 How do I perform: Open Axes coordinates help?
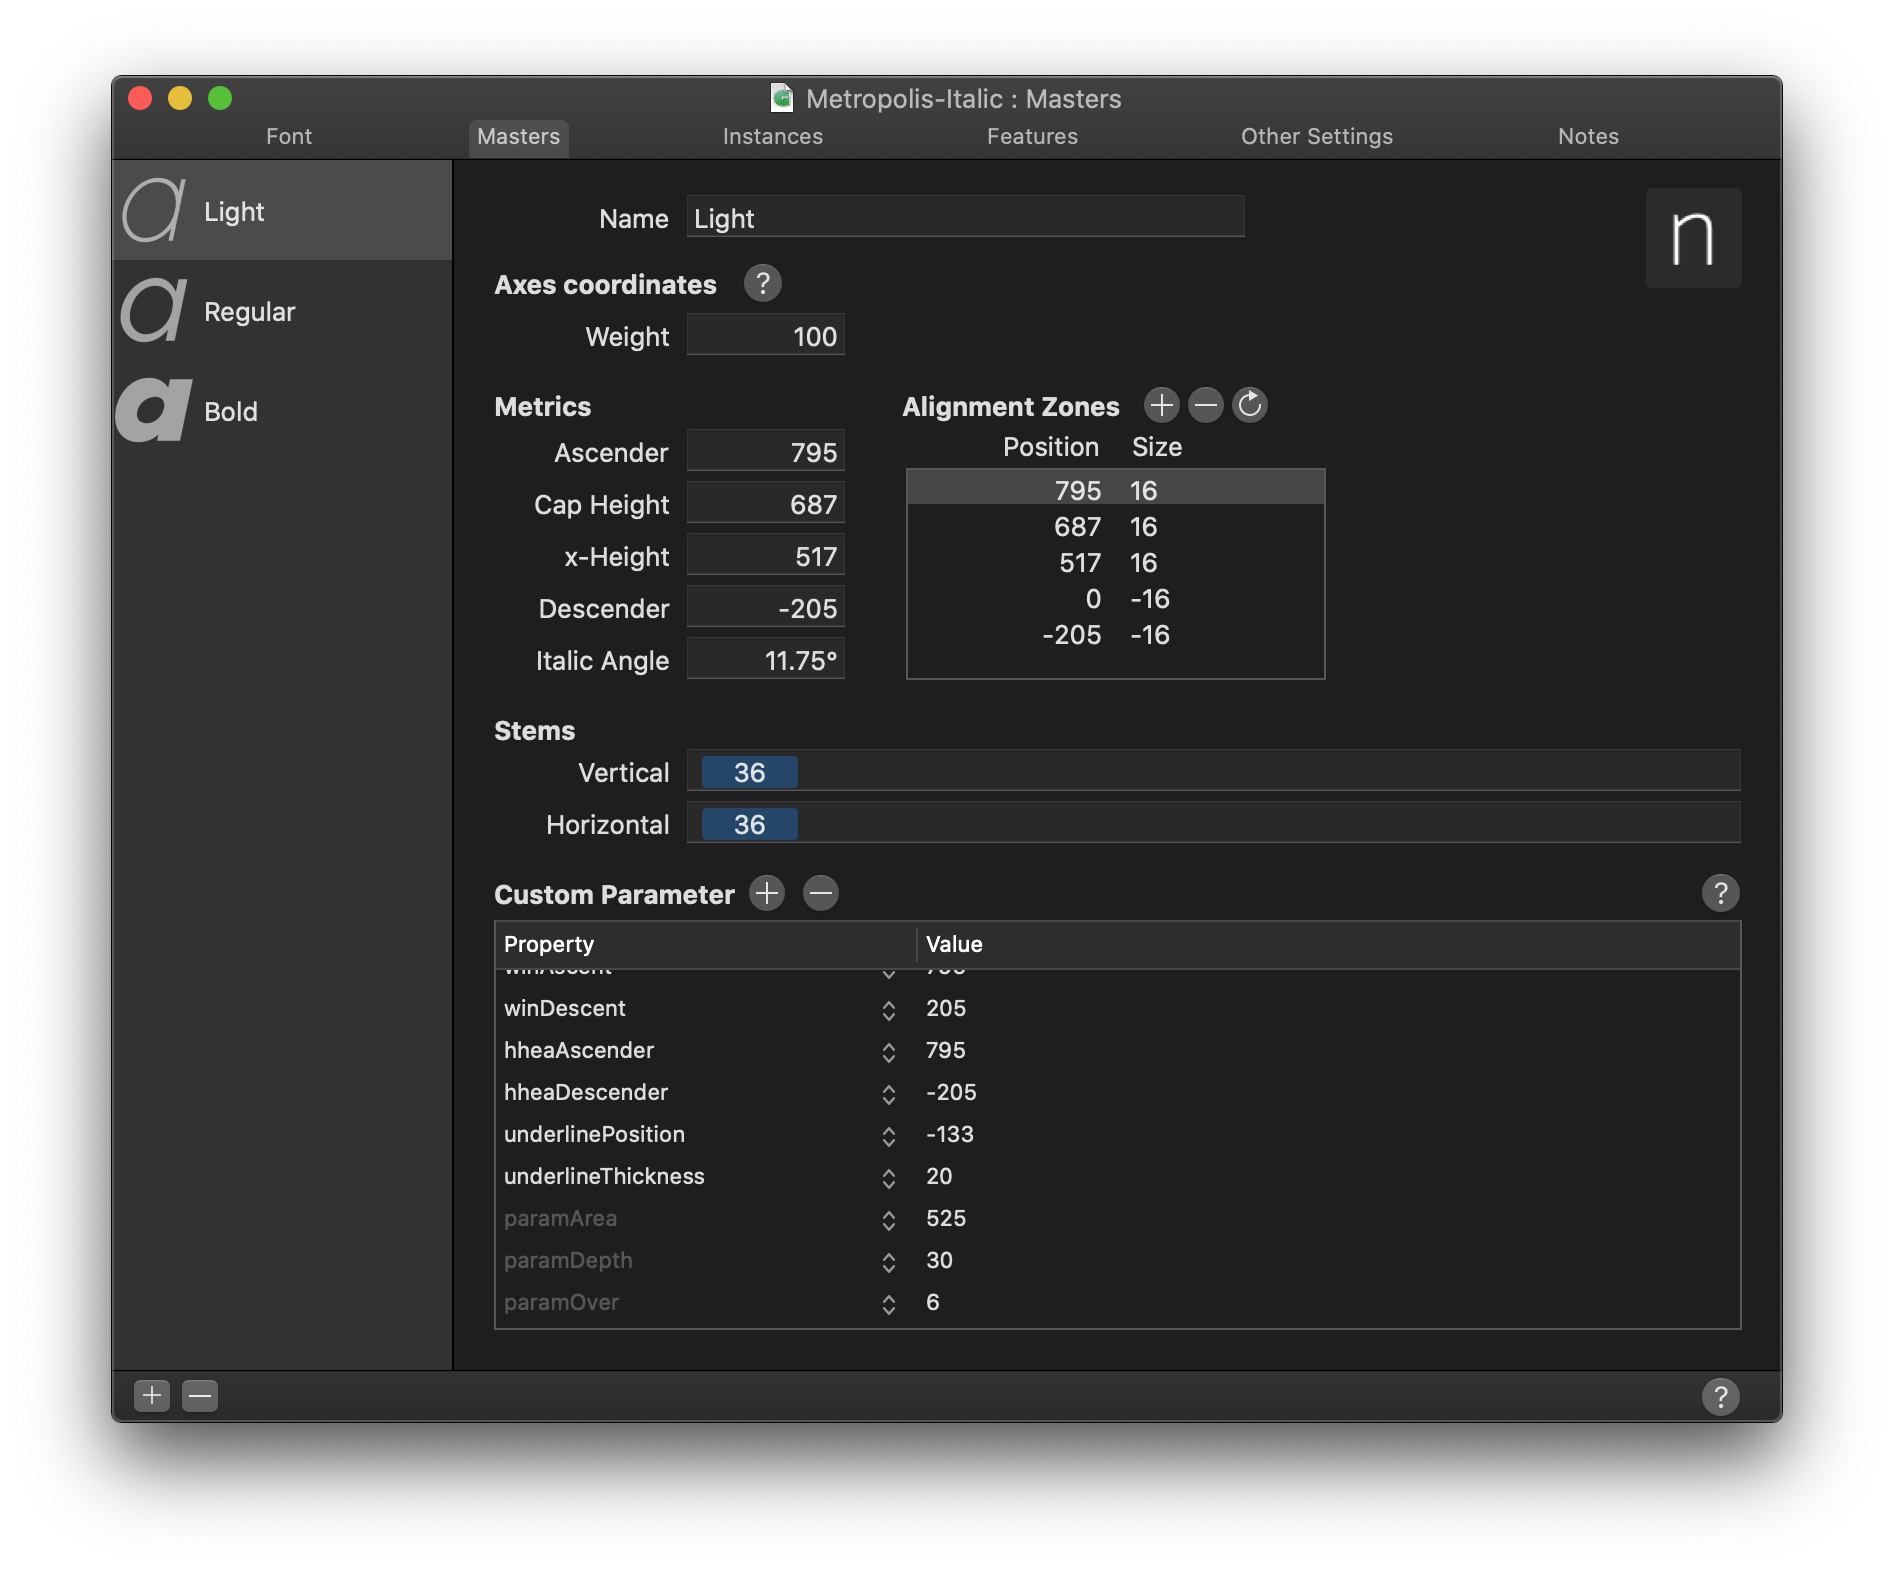click(762, 284)
